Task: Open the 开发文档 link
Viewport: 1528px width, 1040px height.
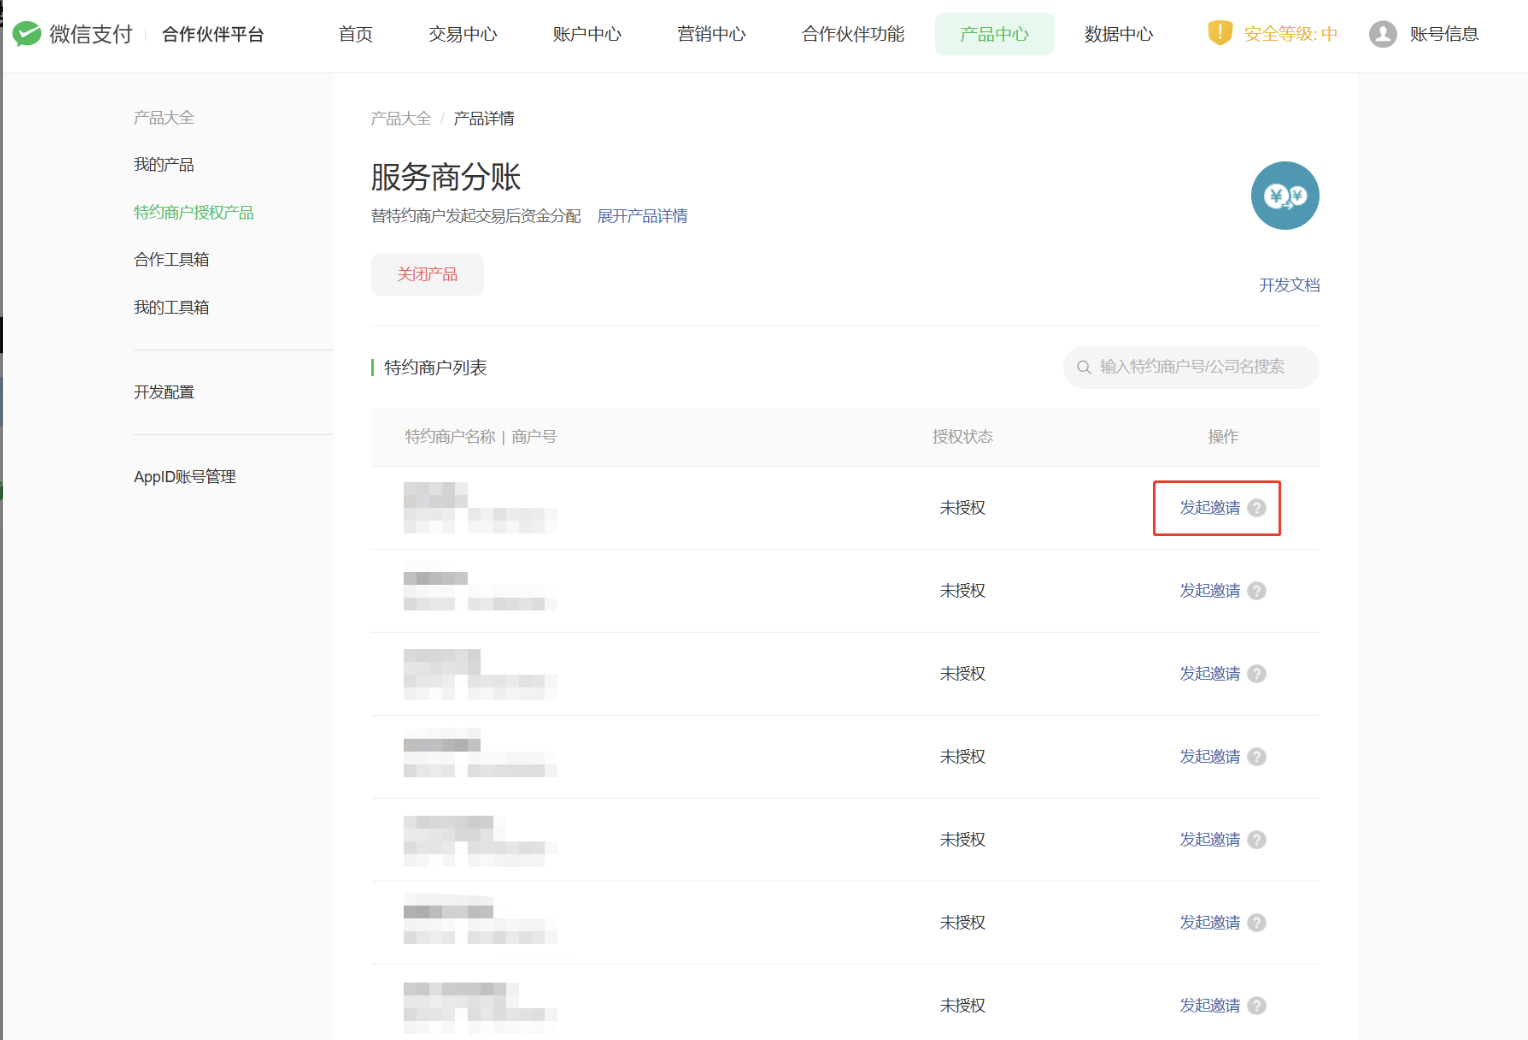Action: 1289,285
